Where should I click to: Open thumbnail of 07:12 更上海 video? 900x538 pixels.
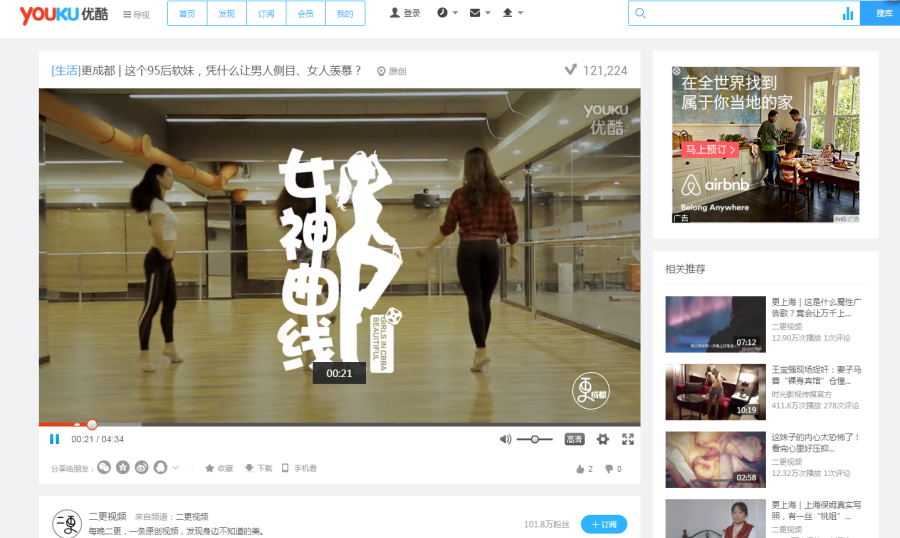(715, 324)
